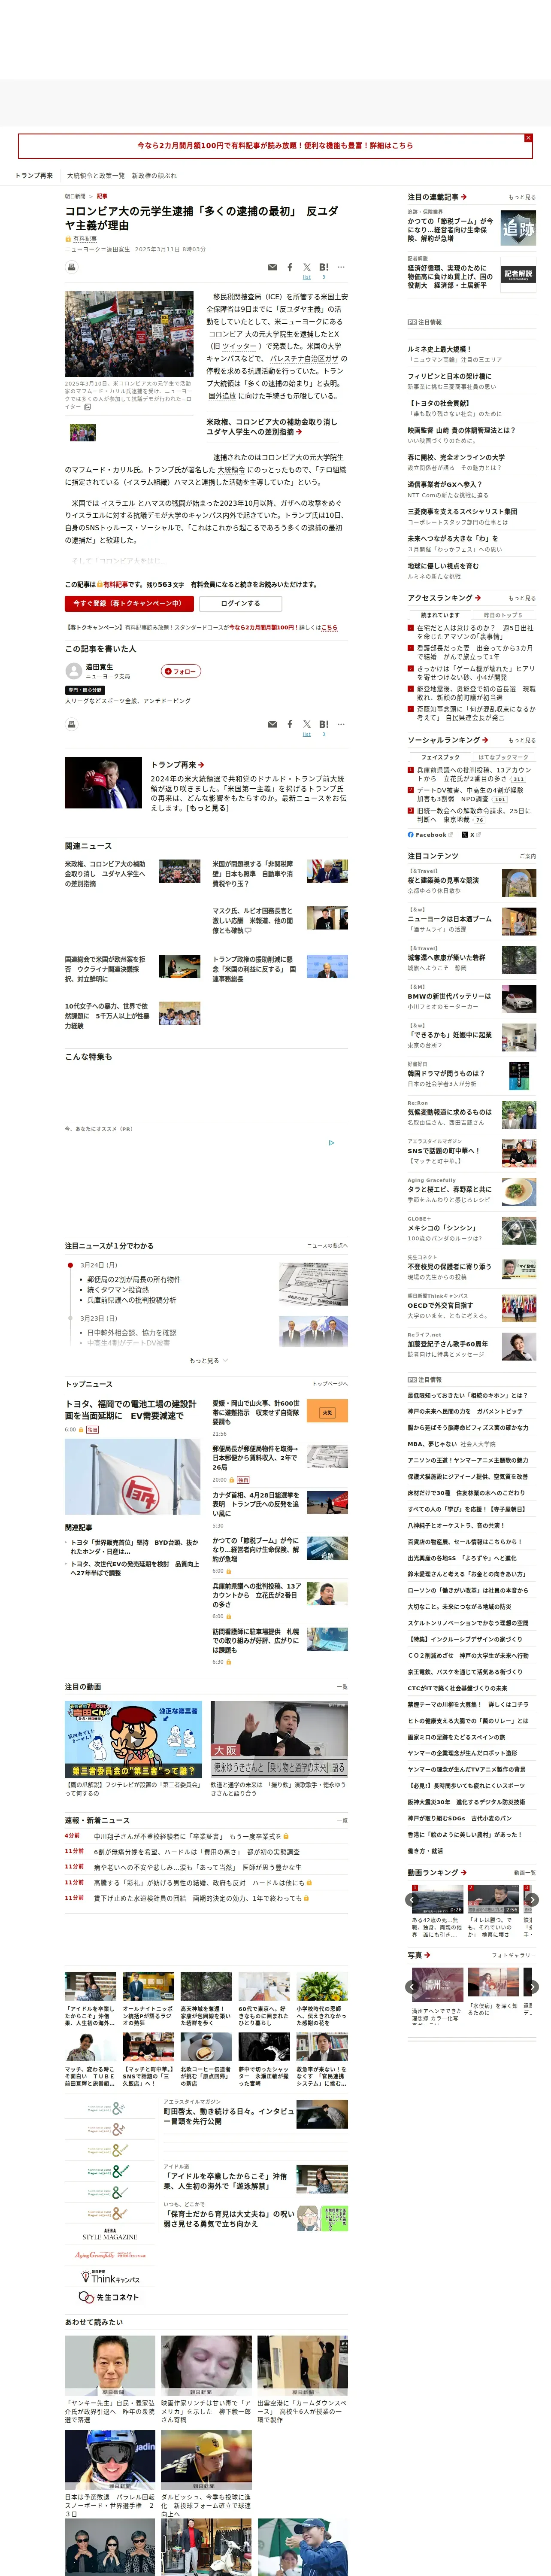Open 一覧 beside 注目の動画

[x=342, y=1687]
